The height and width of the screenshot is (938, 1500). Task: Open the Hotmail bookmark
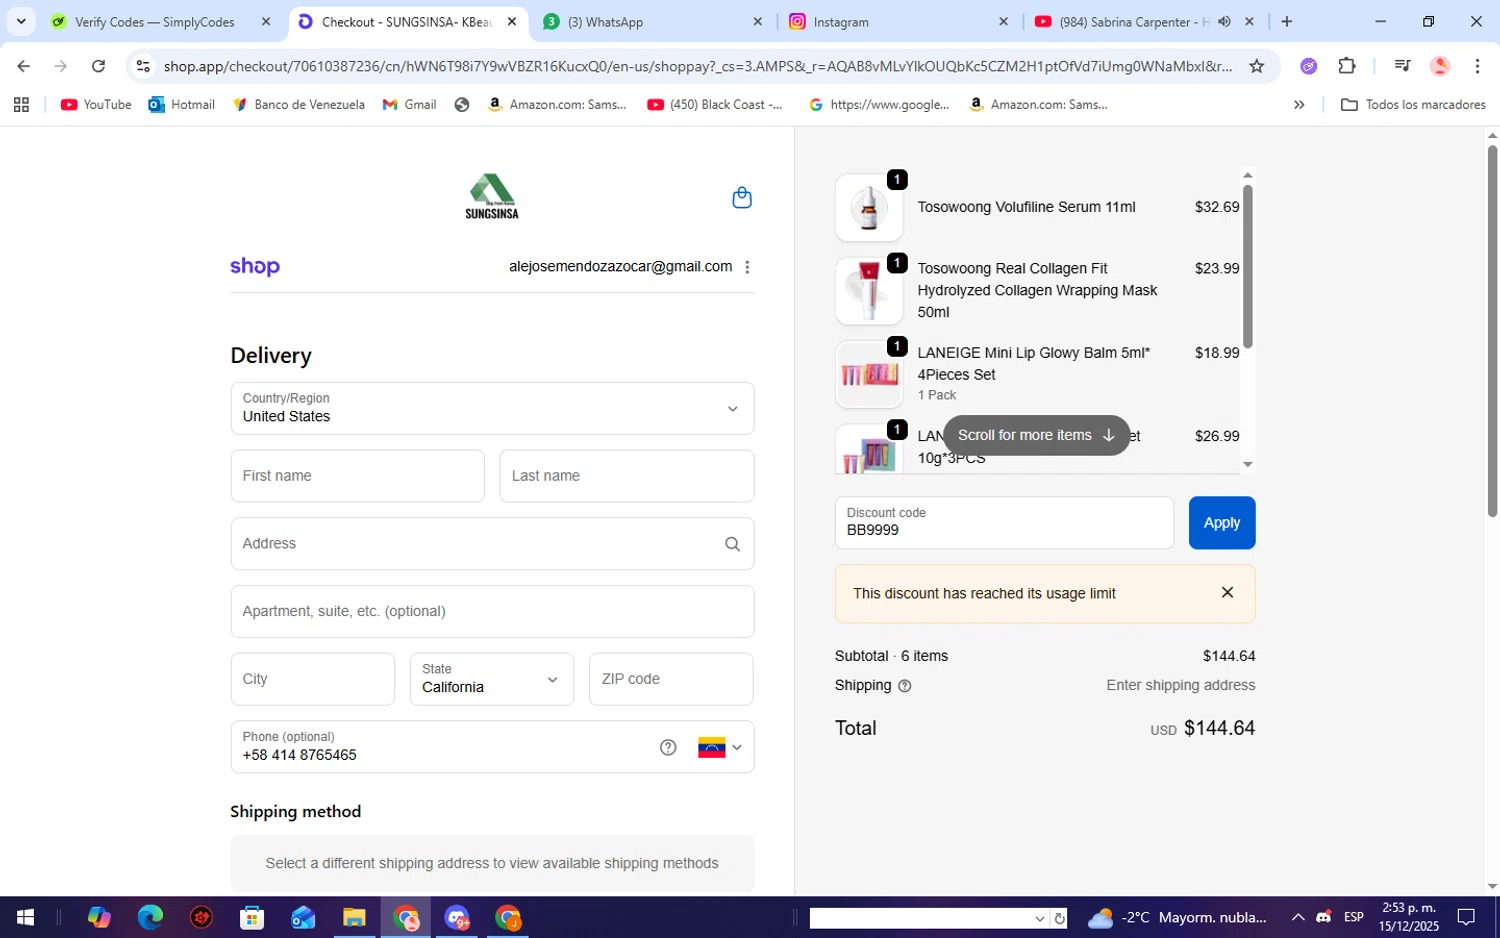pyautogui.click(x=182, y=104)
